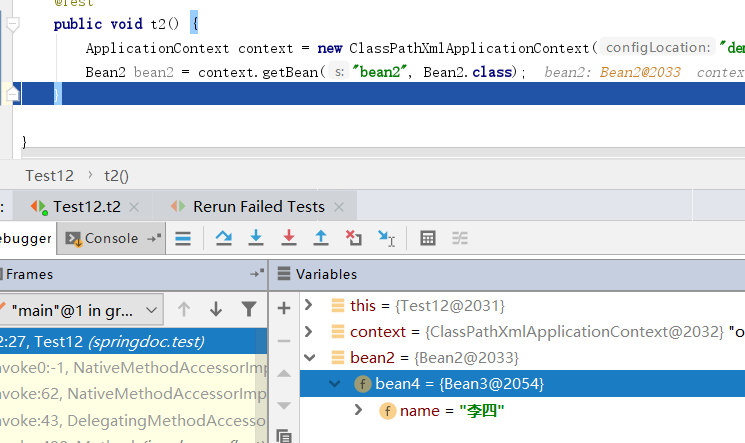Click the getBean method call in code
Image resolution: width=745 pixels, height=443 pixels.
[290, 72]
